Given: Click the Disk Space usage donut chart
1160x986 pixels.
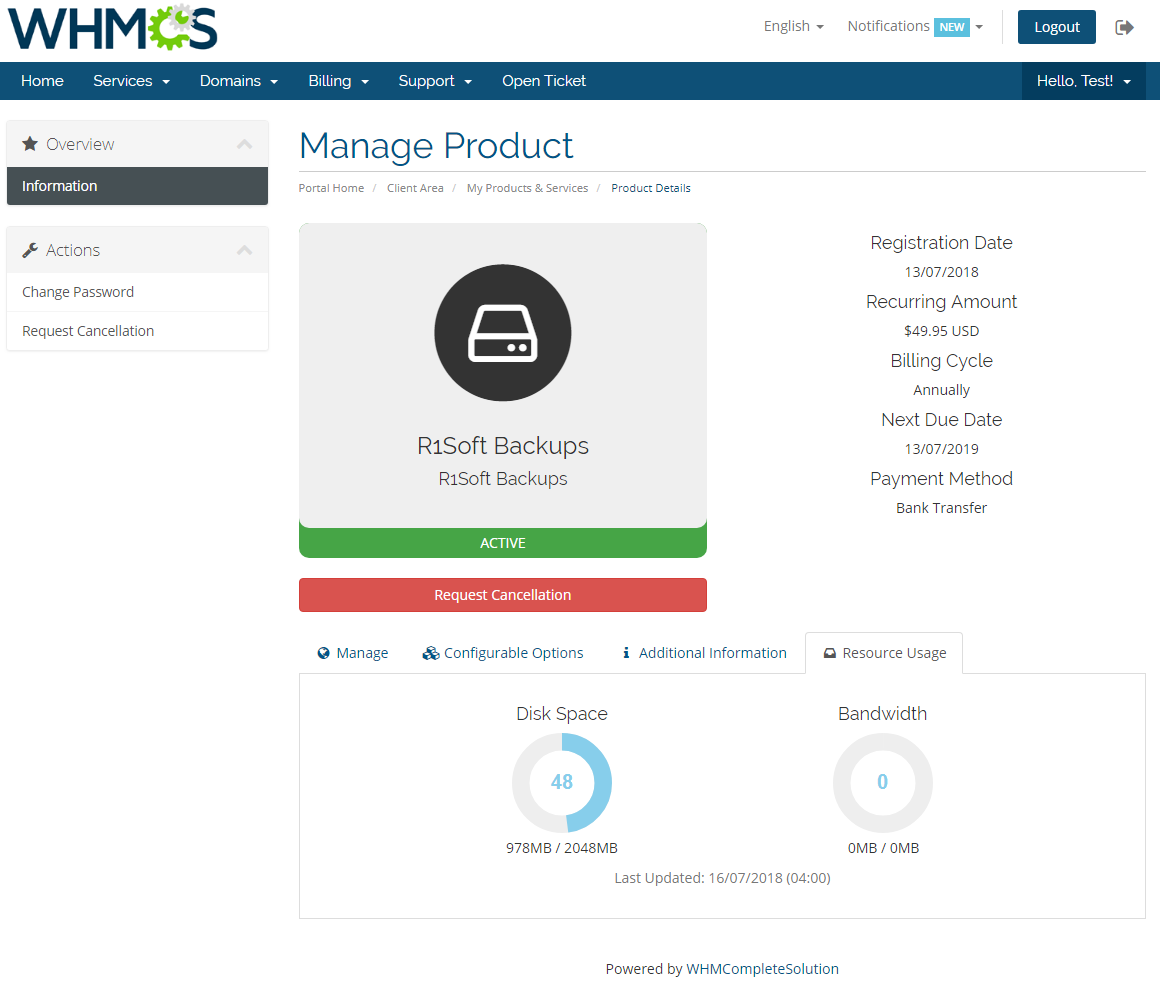Looking at the screenshot, I should pyautogui.click(x=562, y=782).
